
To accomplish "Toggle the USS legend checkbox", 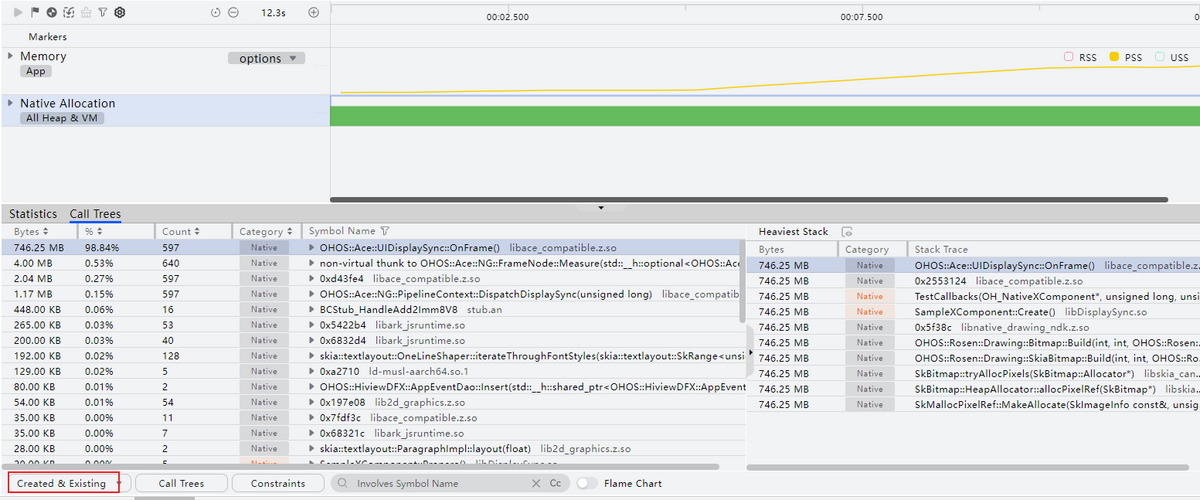I will pos(1145,58).
